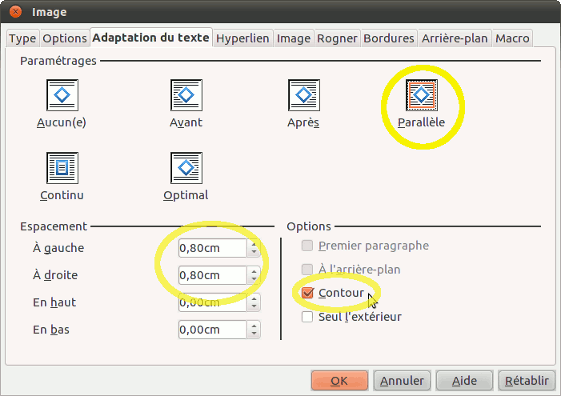Select the Adaptation du texte tab

[x=151, y=38]
